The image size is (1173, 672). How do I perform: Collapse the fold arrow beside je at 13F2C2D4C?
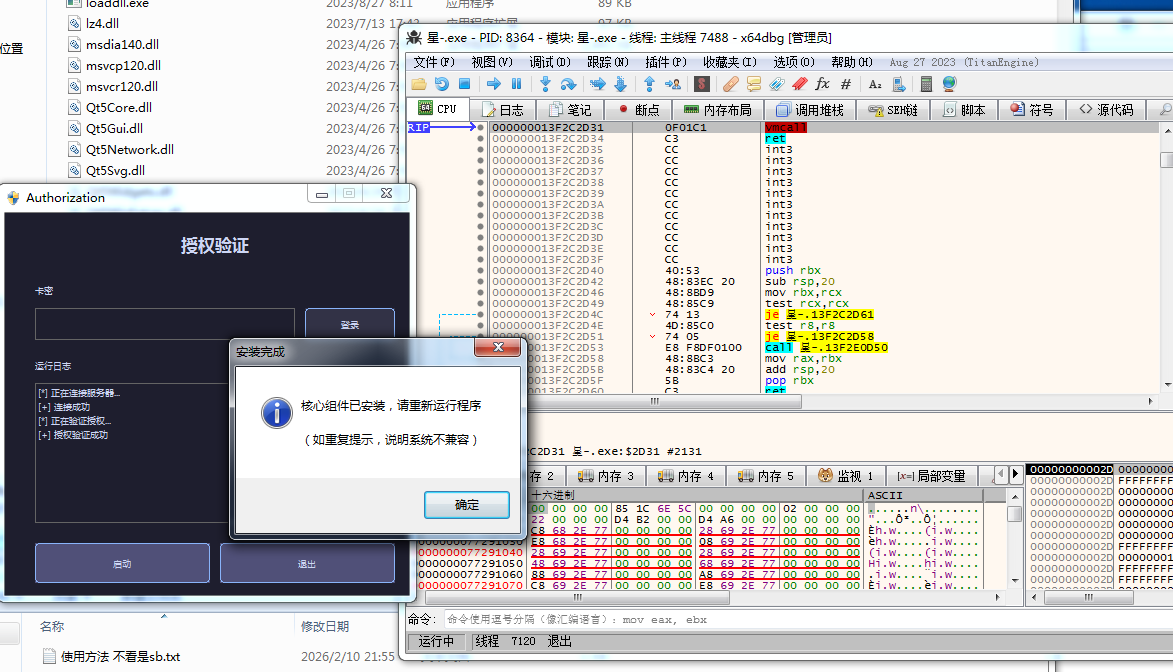pyautogui.click(x=652, y=314)
